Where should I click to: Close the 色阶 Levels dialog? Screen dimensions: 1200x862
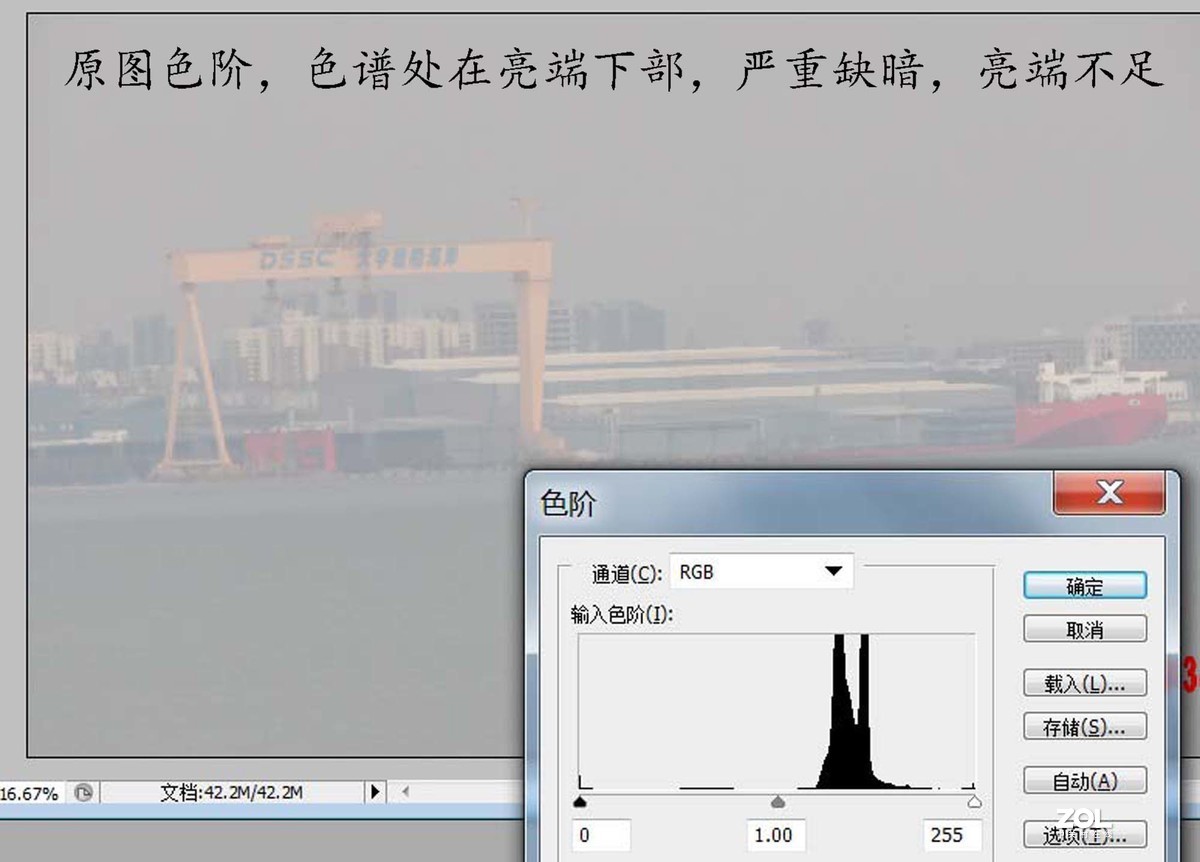[x=1108, y=492]
